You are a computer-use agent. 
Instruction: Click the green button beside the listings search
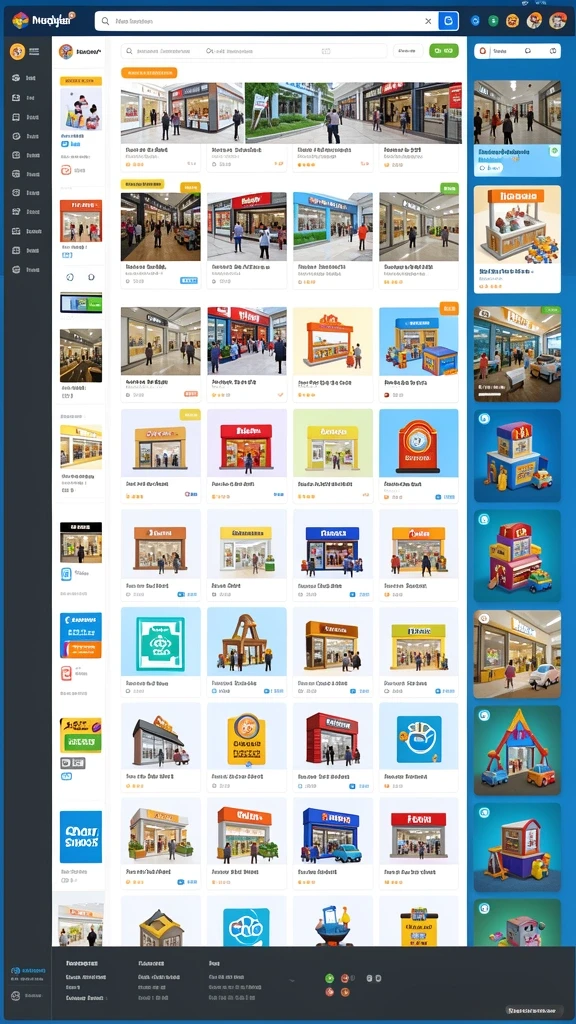click(x=444, y=50)
